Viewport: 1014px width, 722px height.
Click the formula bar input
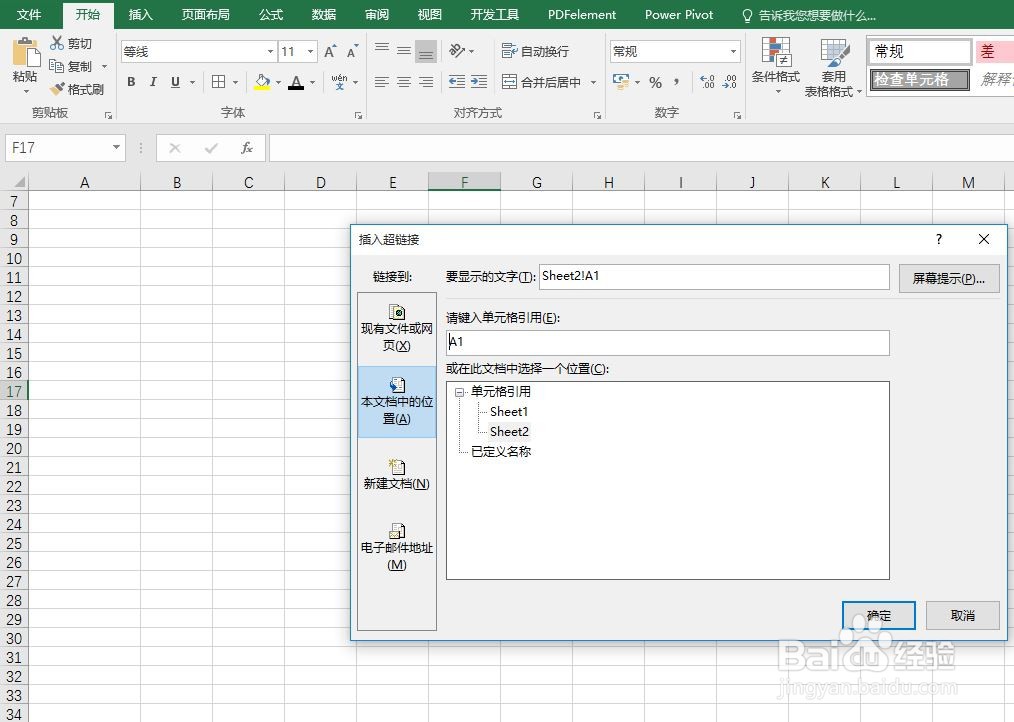pyautogui.click(x=642, y=148)
